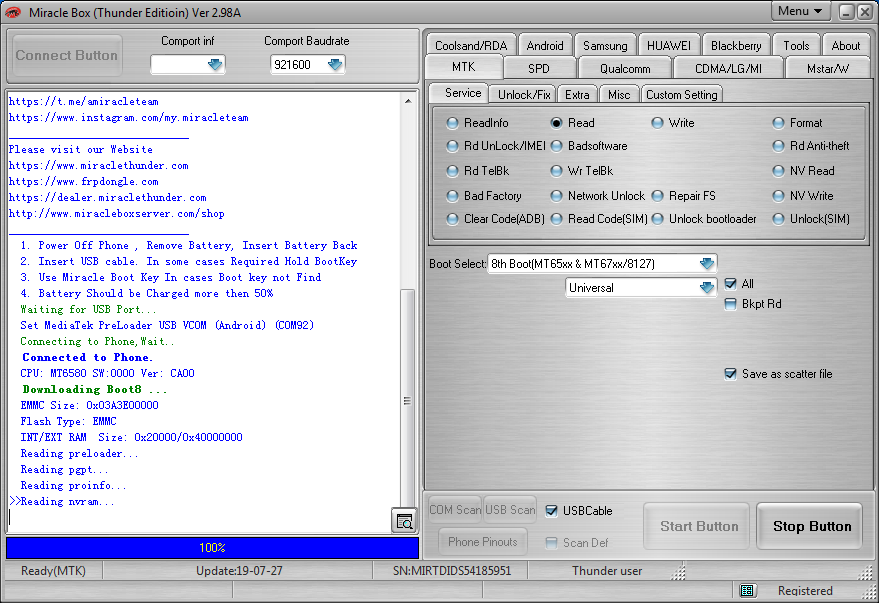Viewport: 879px width, 603px height.
Task: Select the Wr TelBk radio button
Action: click(582, 171)
